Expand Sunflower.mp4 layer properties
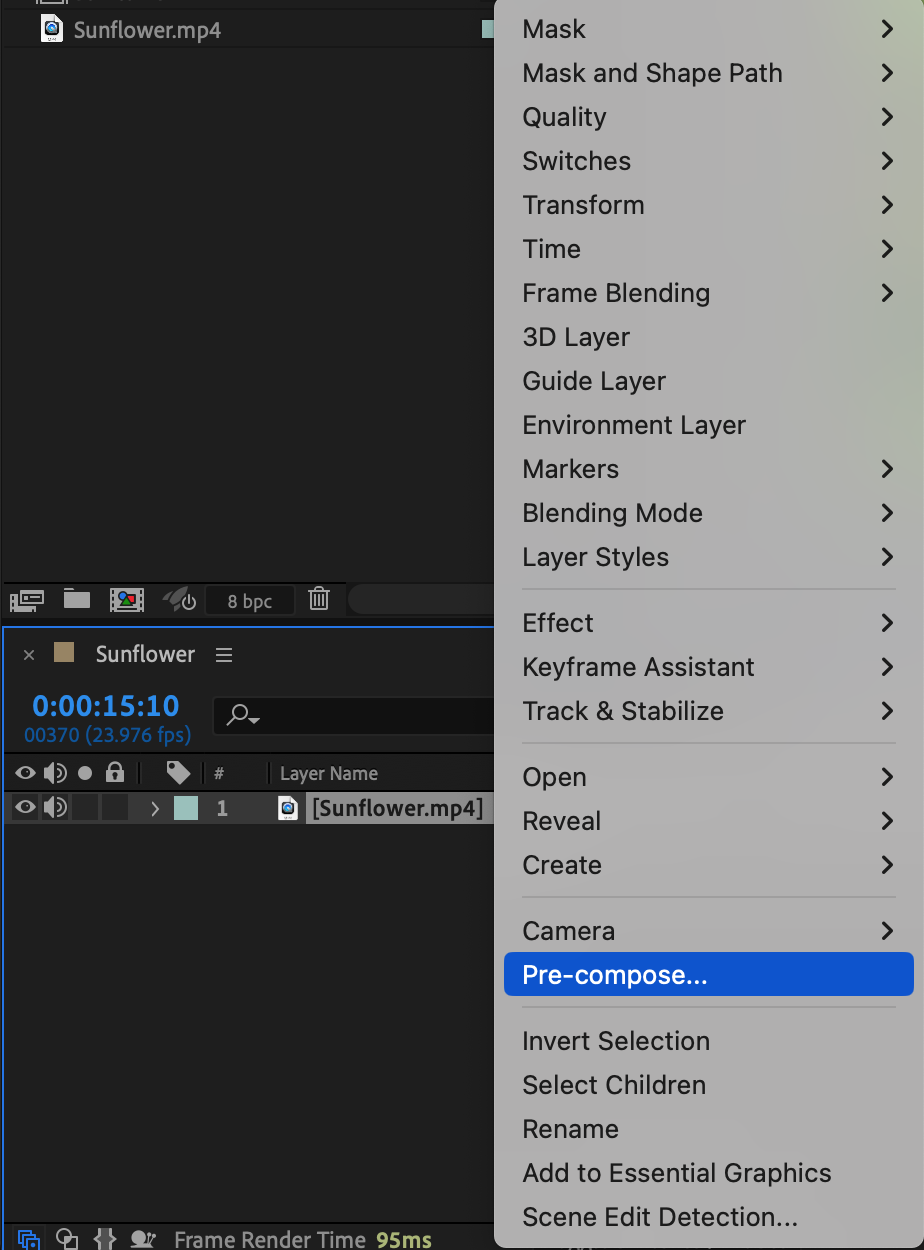Image resolution: width=924 pixels, height=1250 pixels. (x=155, y=808)
